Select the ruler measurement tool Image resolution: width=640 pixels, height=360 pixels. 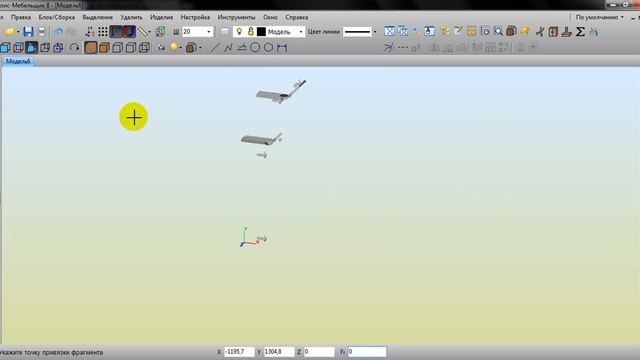142,31
